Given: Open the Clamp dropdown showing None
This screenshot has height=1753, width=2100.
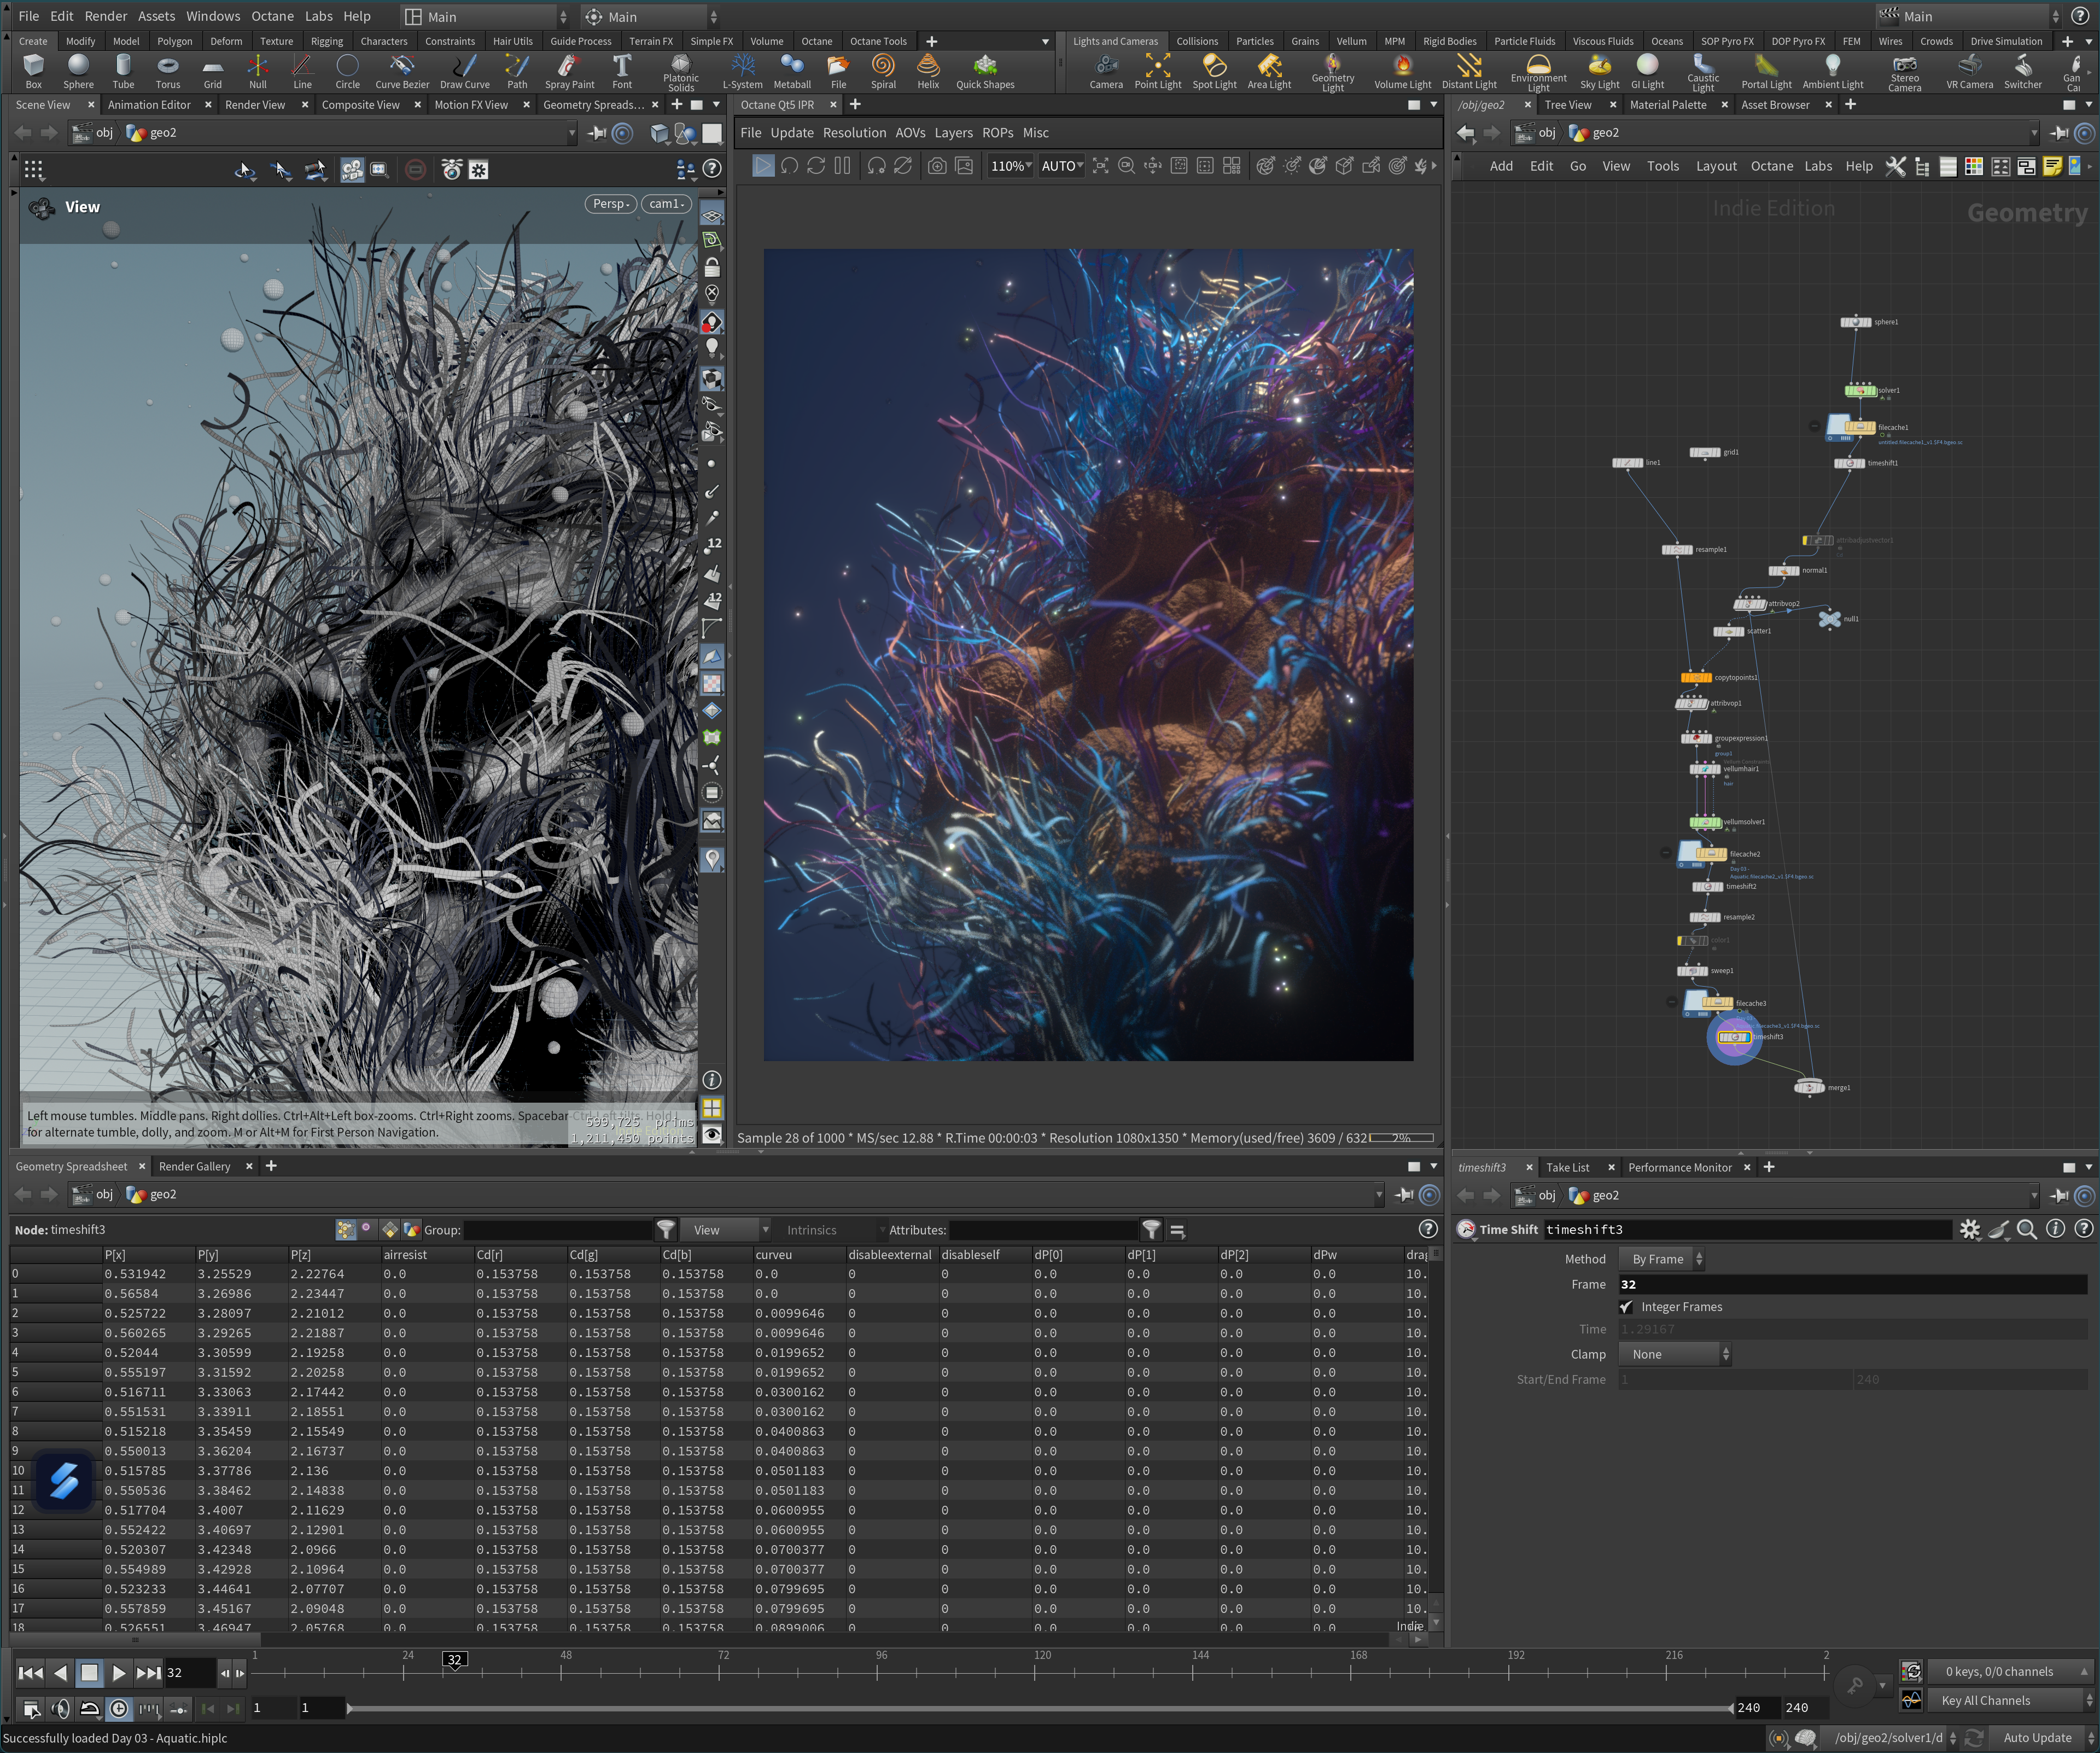Looking at the screenshot, I should 1675,1354.
